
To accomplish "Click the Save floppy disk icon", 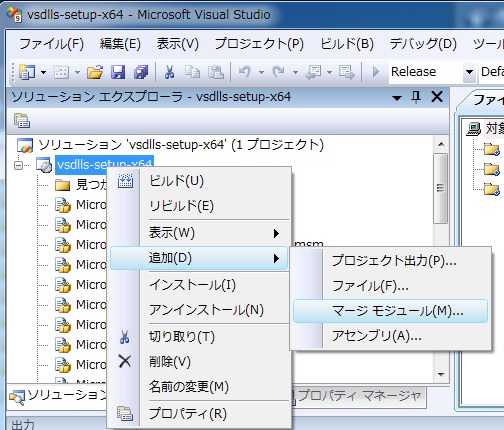I will 118,72.
